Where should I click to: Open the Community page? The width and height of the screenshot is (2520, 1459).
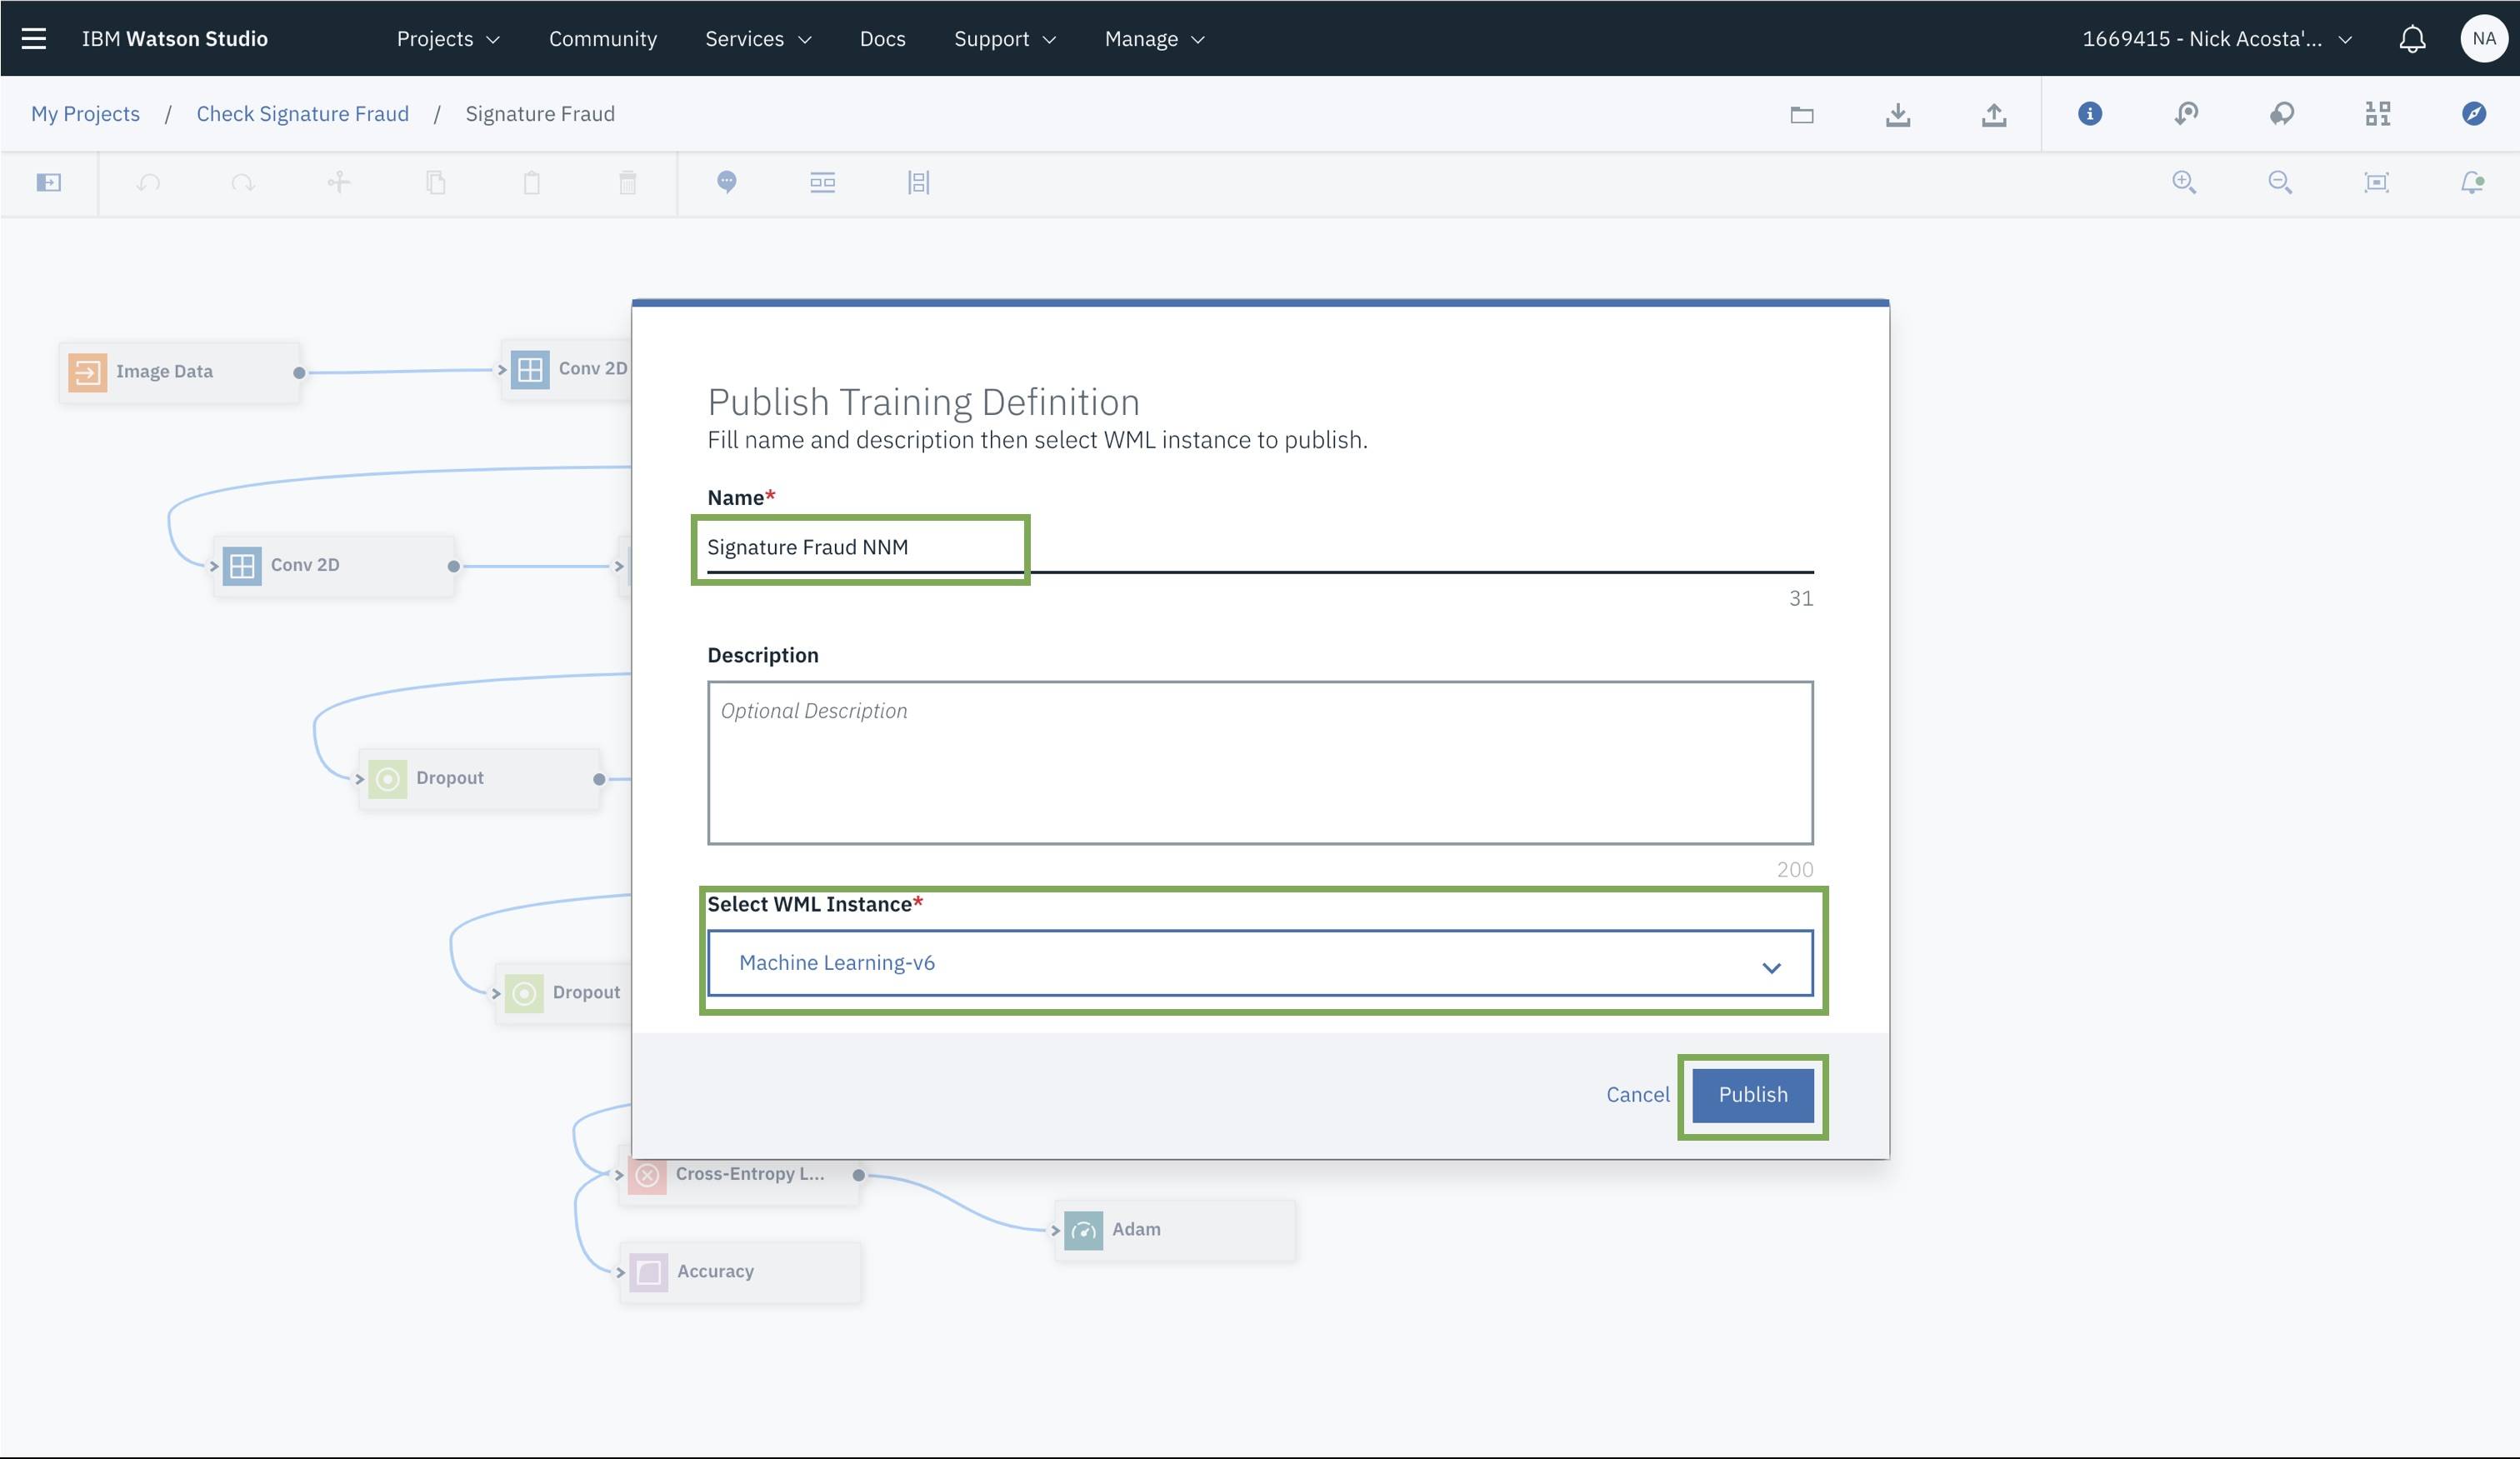click(603, 39)
